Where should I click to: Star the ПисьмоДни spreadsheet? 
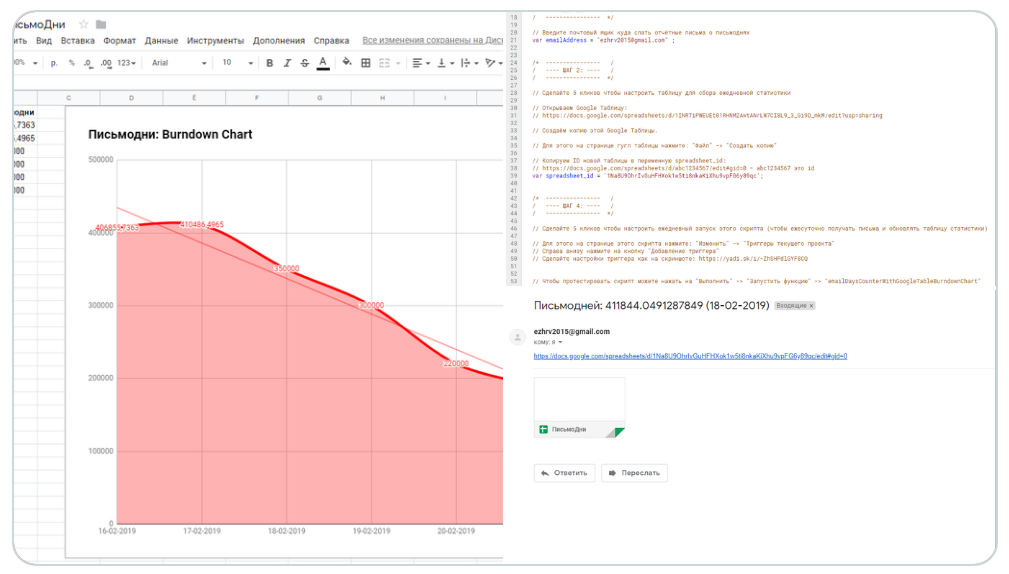pyautogui.click(x=84, y=24)
